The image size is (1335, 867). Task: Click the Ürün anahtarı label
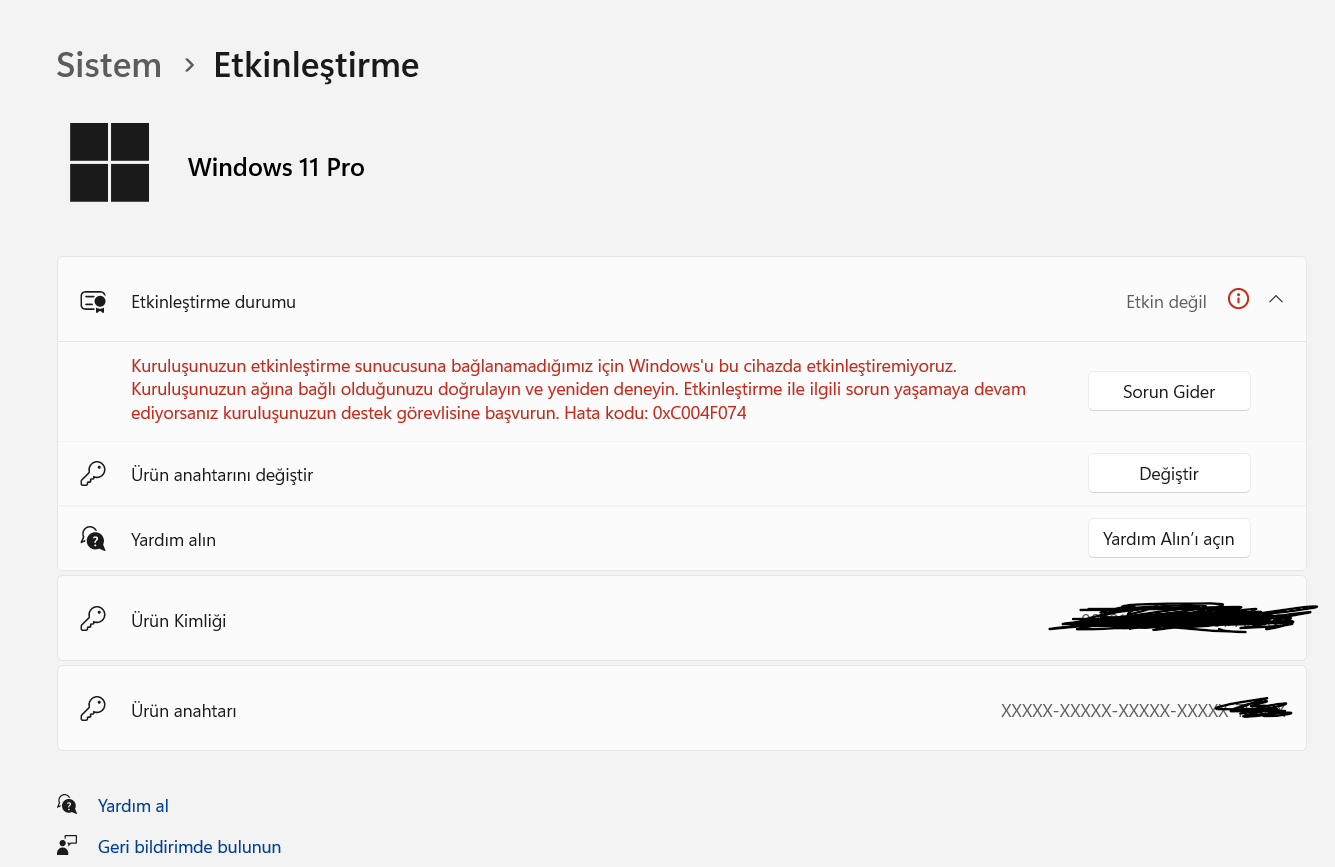pos(183,711)
